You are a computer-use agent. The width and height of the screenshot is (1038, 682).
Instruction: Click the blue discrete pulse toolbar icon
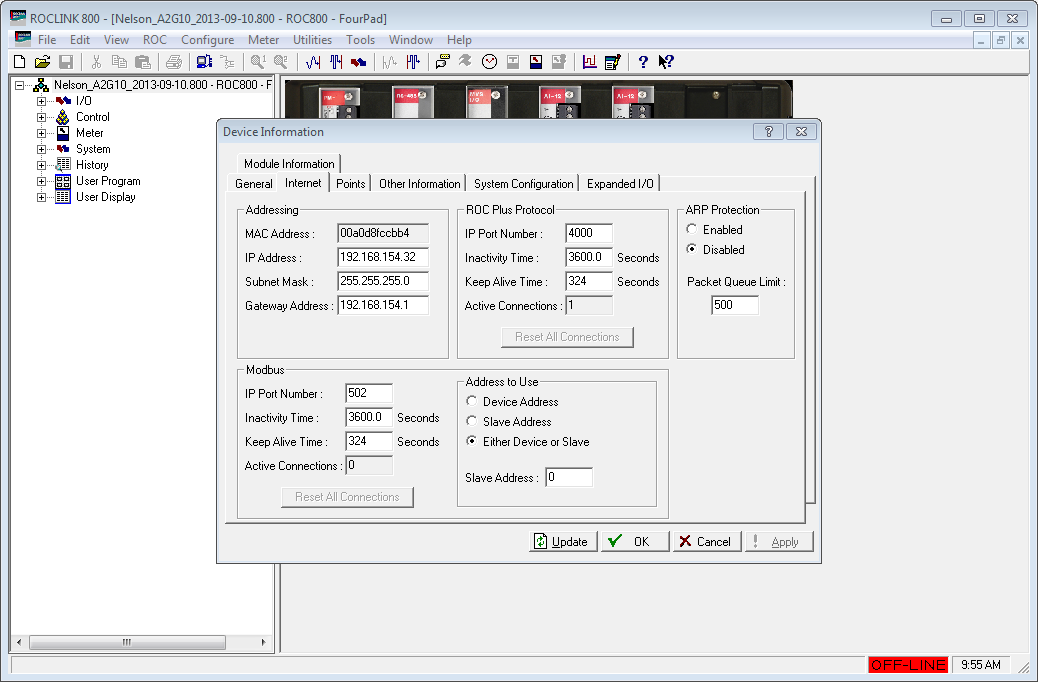point(336,62)
